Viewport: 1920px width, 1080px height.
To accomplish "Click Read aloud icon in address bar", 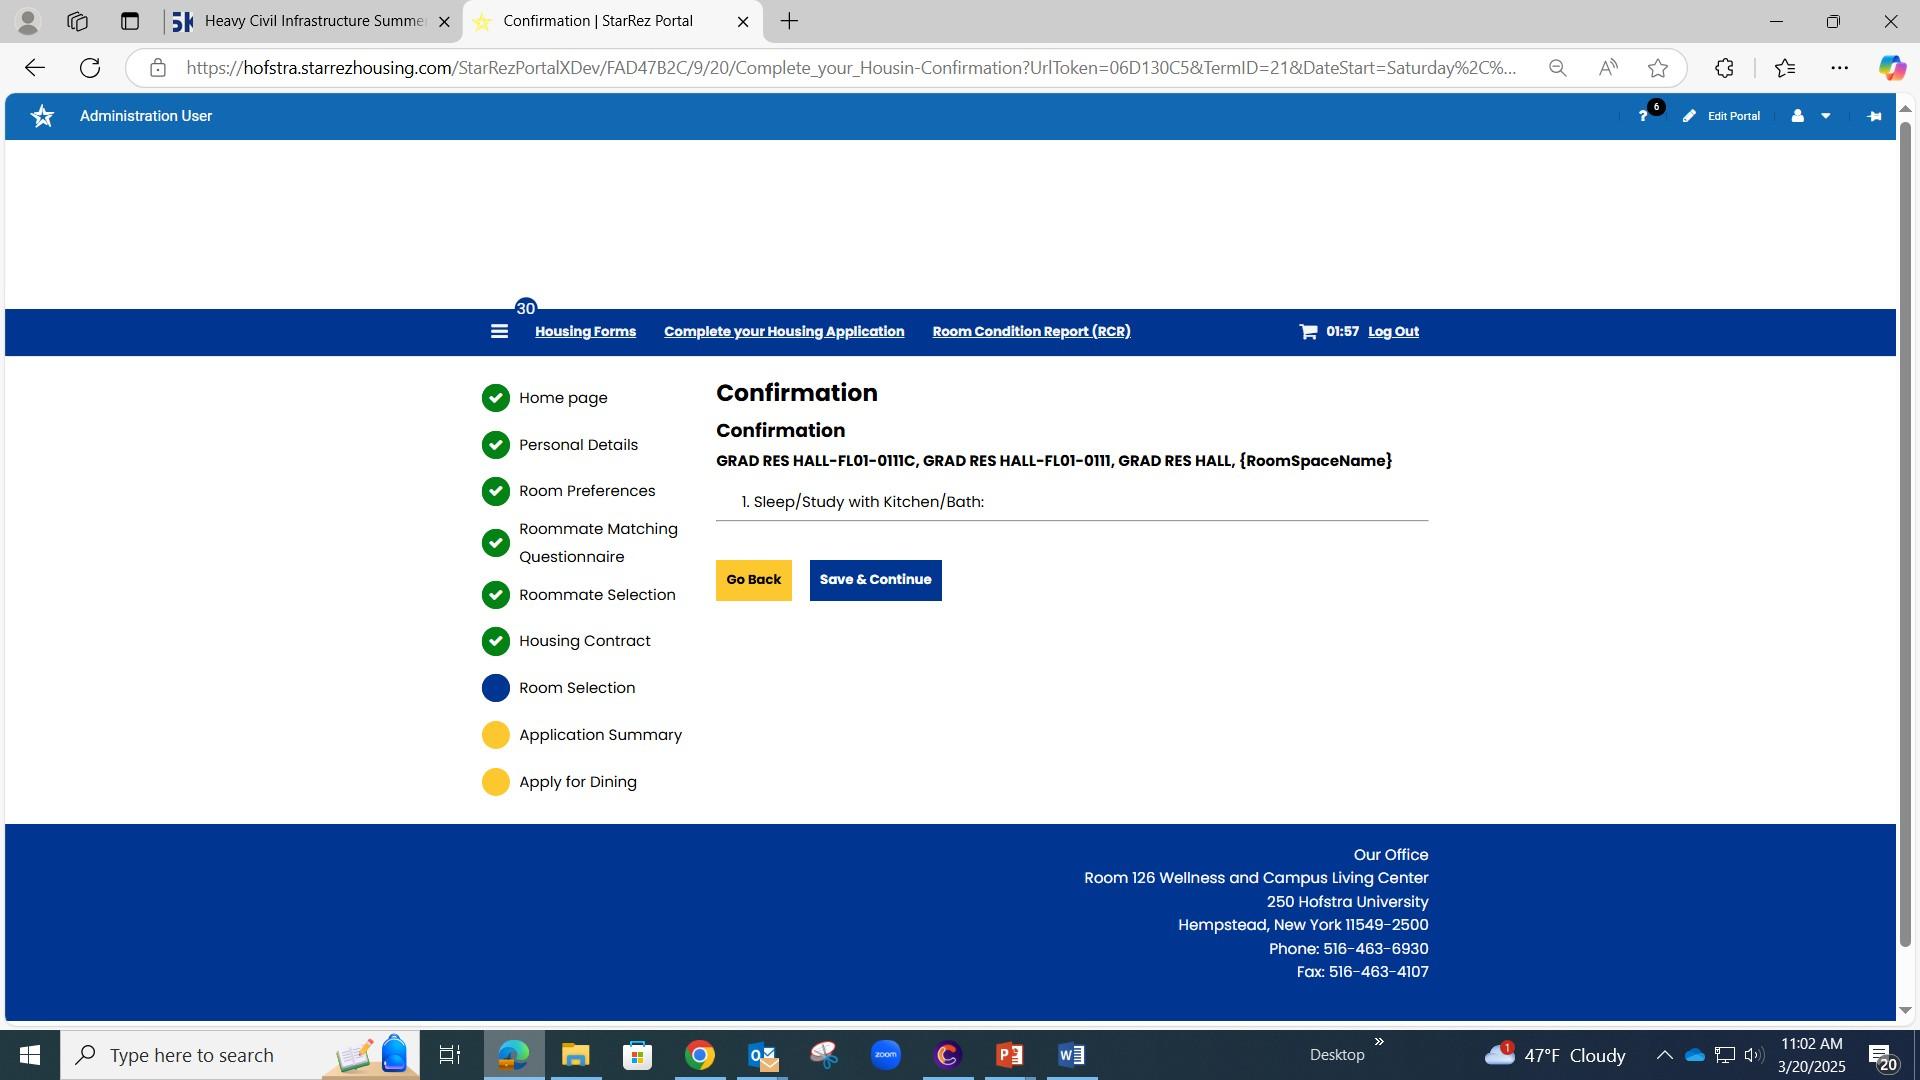I will pyautogui.click(x=1608, y=68).
